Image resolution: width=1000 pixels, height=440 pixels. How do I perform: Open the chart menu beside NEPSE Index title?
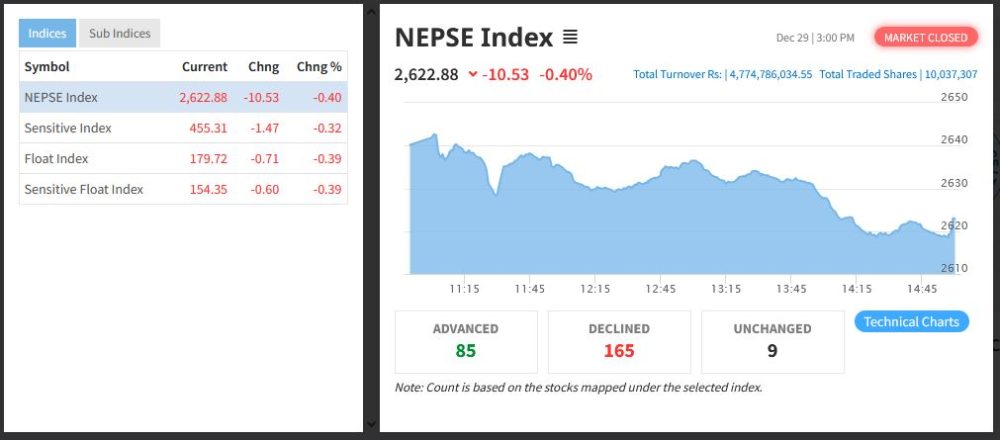tap(570, 38)
